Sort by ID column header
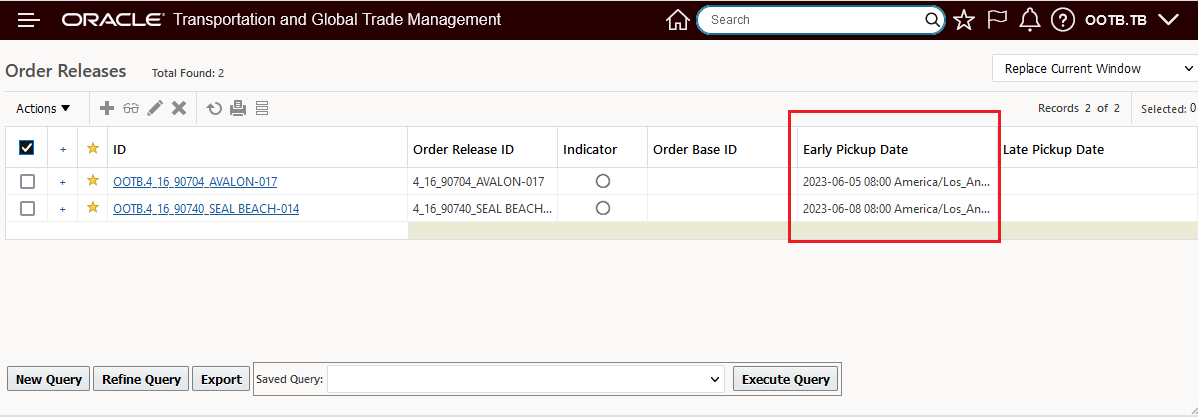Image resolution: width=1198 pixels, height=417 pixels. click(x=119, y=150)
